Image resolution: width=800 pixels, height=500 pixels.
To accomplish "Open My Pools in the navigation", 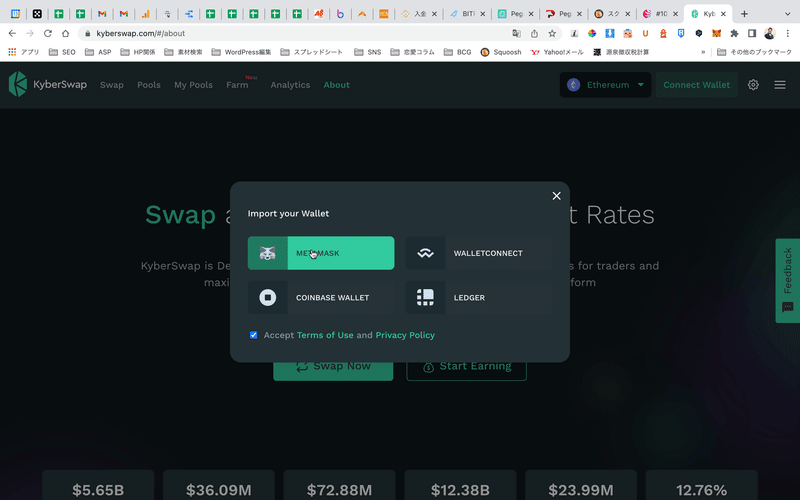I will click(x=193, y=85).
